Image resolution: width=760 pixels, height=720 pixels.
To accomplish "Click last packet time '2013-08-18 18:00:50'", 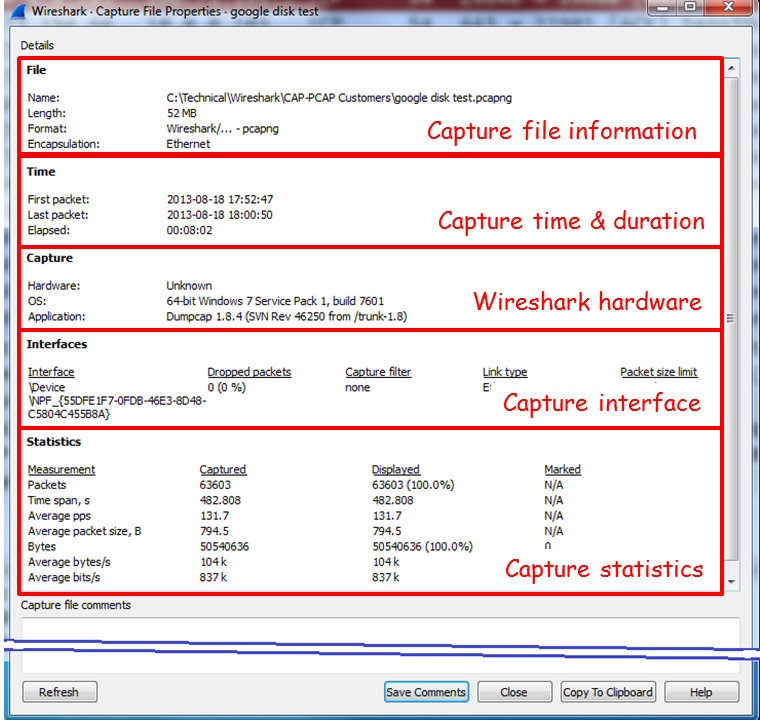I will pos(220,215).
